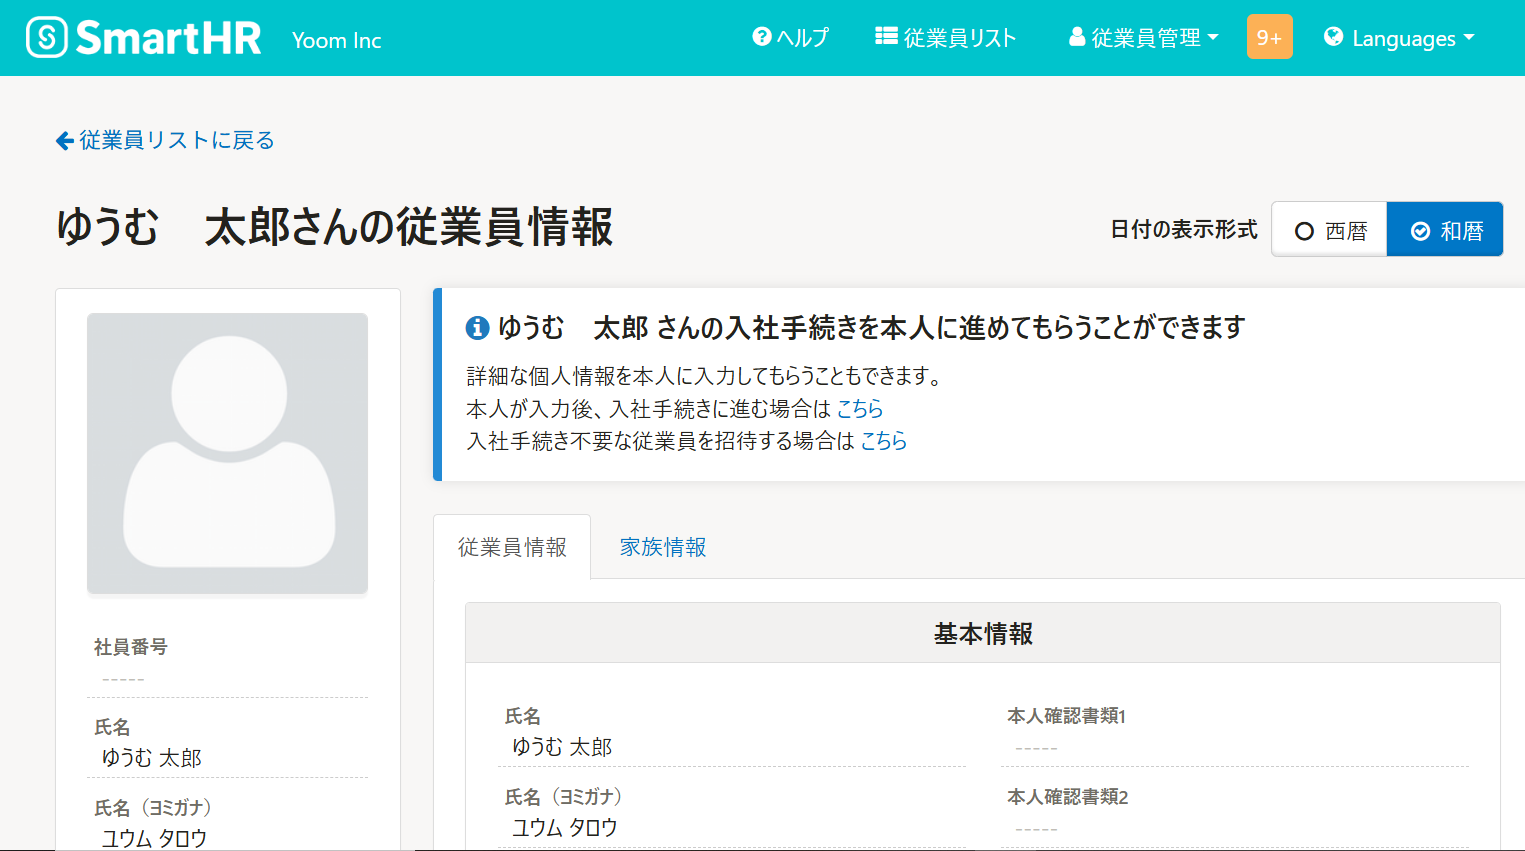Click the employee management person icon

click(1077, 37)
